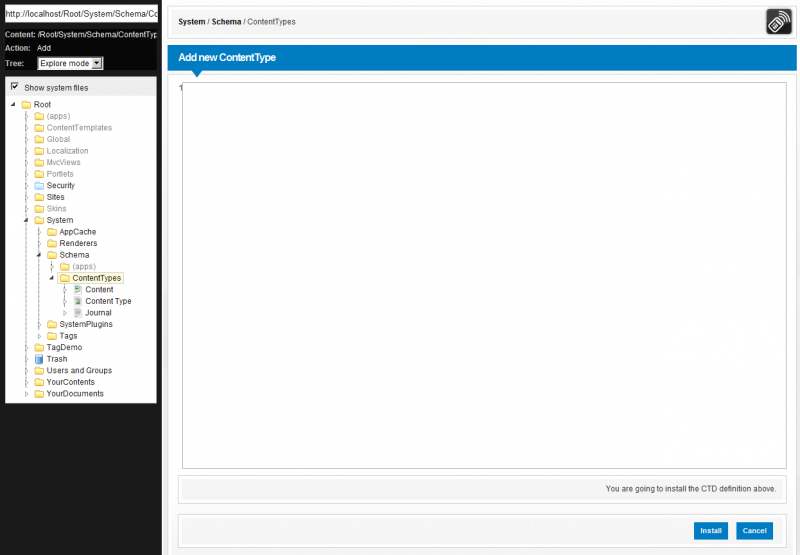Select the Content Type tree label
The height and width of the screenshot is (555, 800).
pyautogui.click(x=108, y=301)
